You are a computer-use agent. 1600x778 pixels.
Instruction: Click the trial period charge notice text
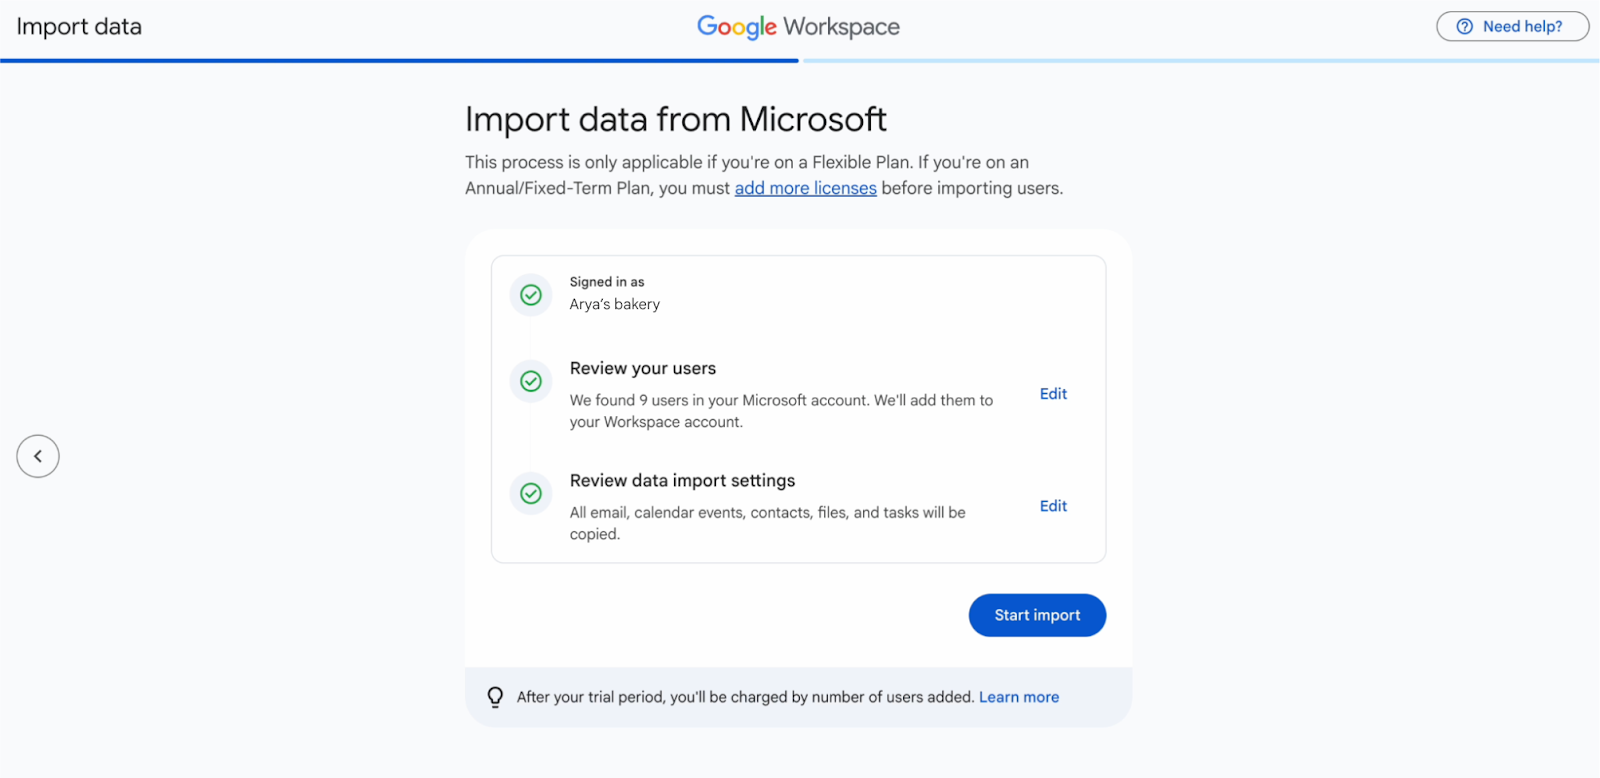745,697
